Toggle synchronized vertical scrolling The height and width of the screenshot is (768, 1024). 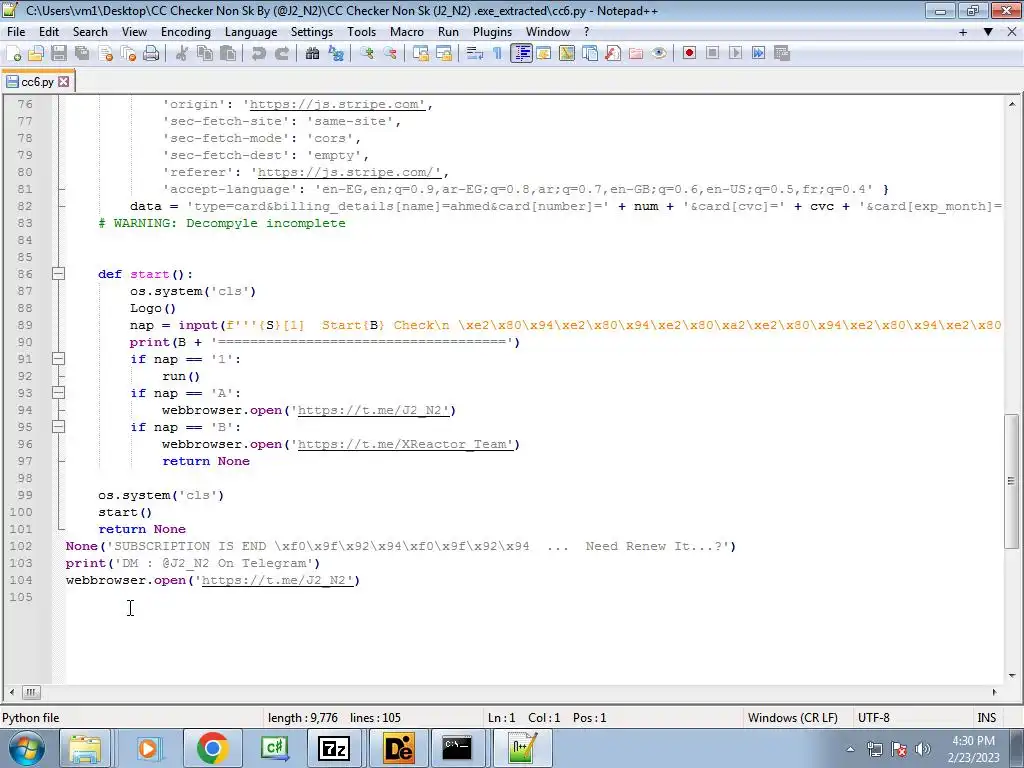pyautogui.click(x=421, y=54)
